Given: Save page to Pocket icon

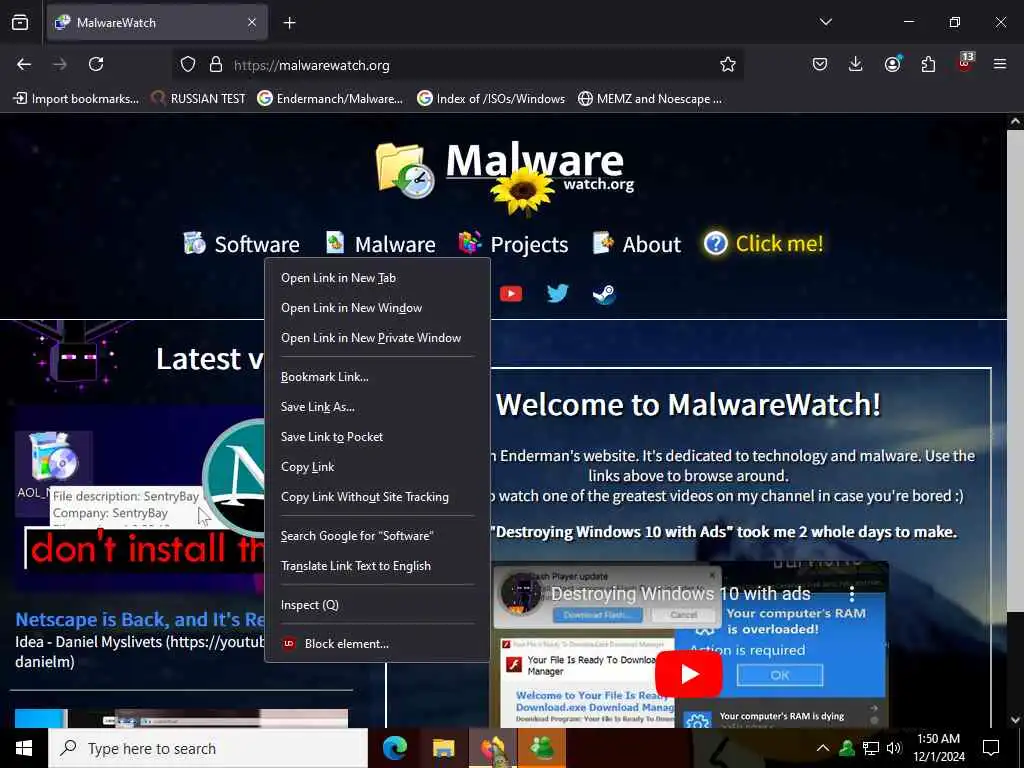Looking at the screenshot, I should click(x=820, y=64).
